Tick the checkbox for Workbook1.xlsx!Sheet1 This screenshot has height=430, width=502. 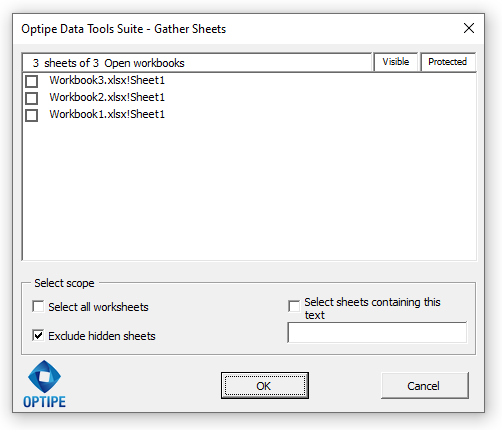coord(32,115)
